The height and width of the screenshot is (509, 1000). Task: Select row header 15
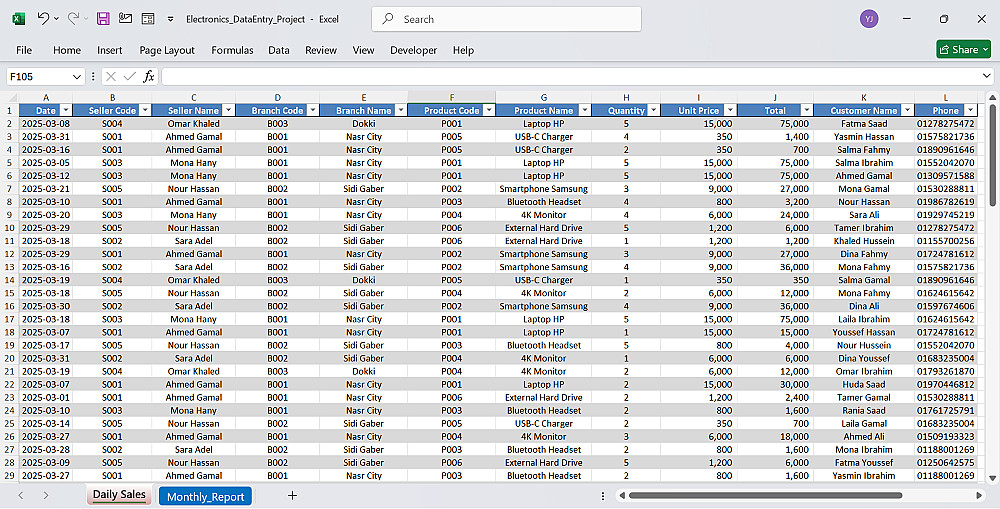(x=9, y=293)
